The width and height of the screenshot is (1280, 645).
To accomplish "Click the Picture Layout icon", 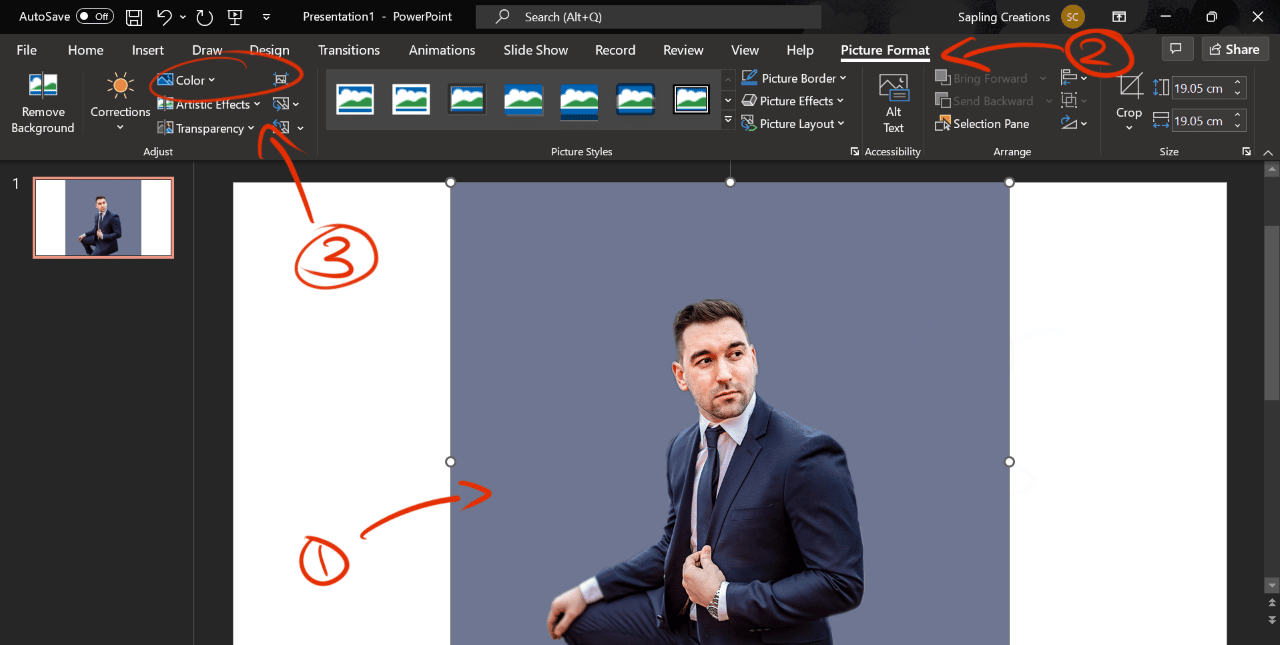I will (x=792, y=123).
